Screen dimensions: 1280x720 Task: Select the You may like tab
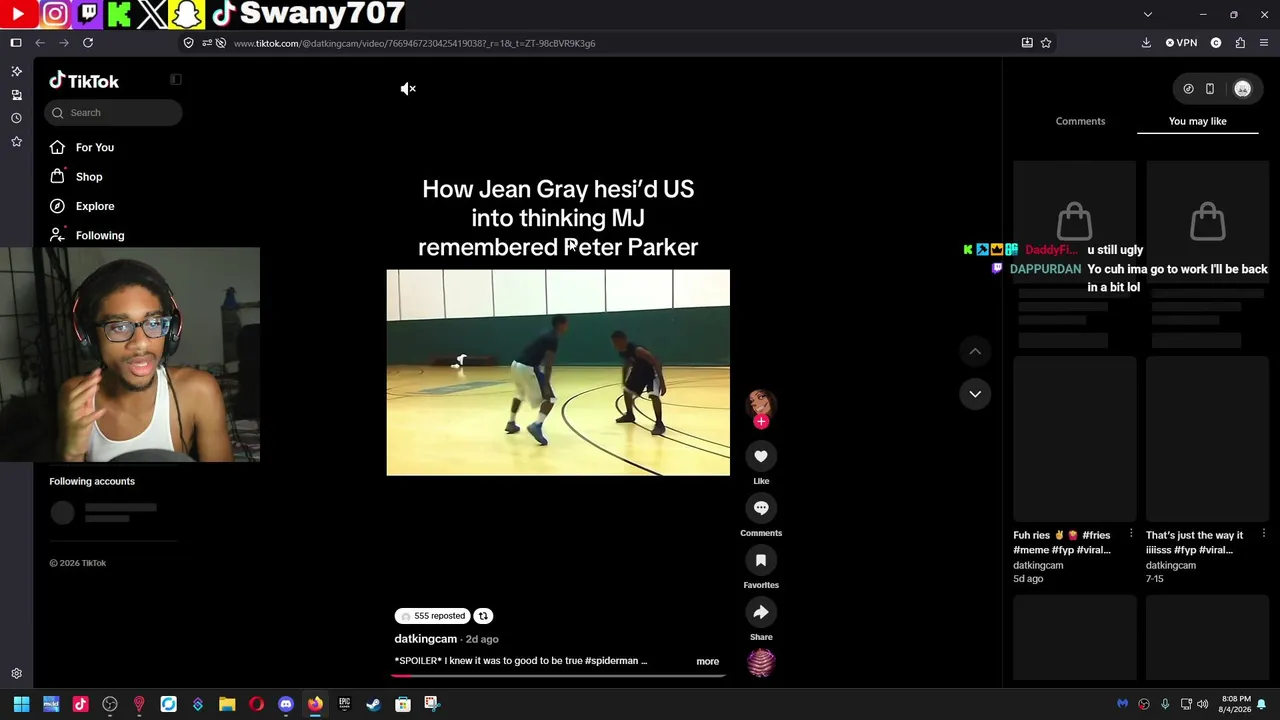[x=1197, y=121]
